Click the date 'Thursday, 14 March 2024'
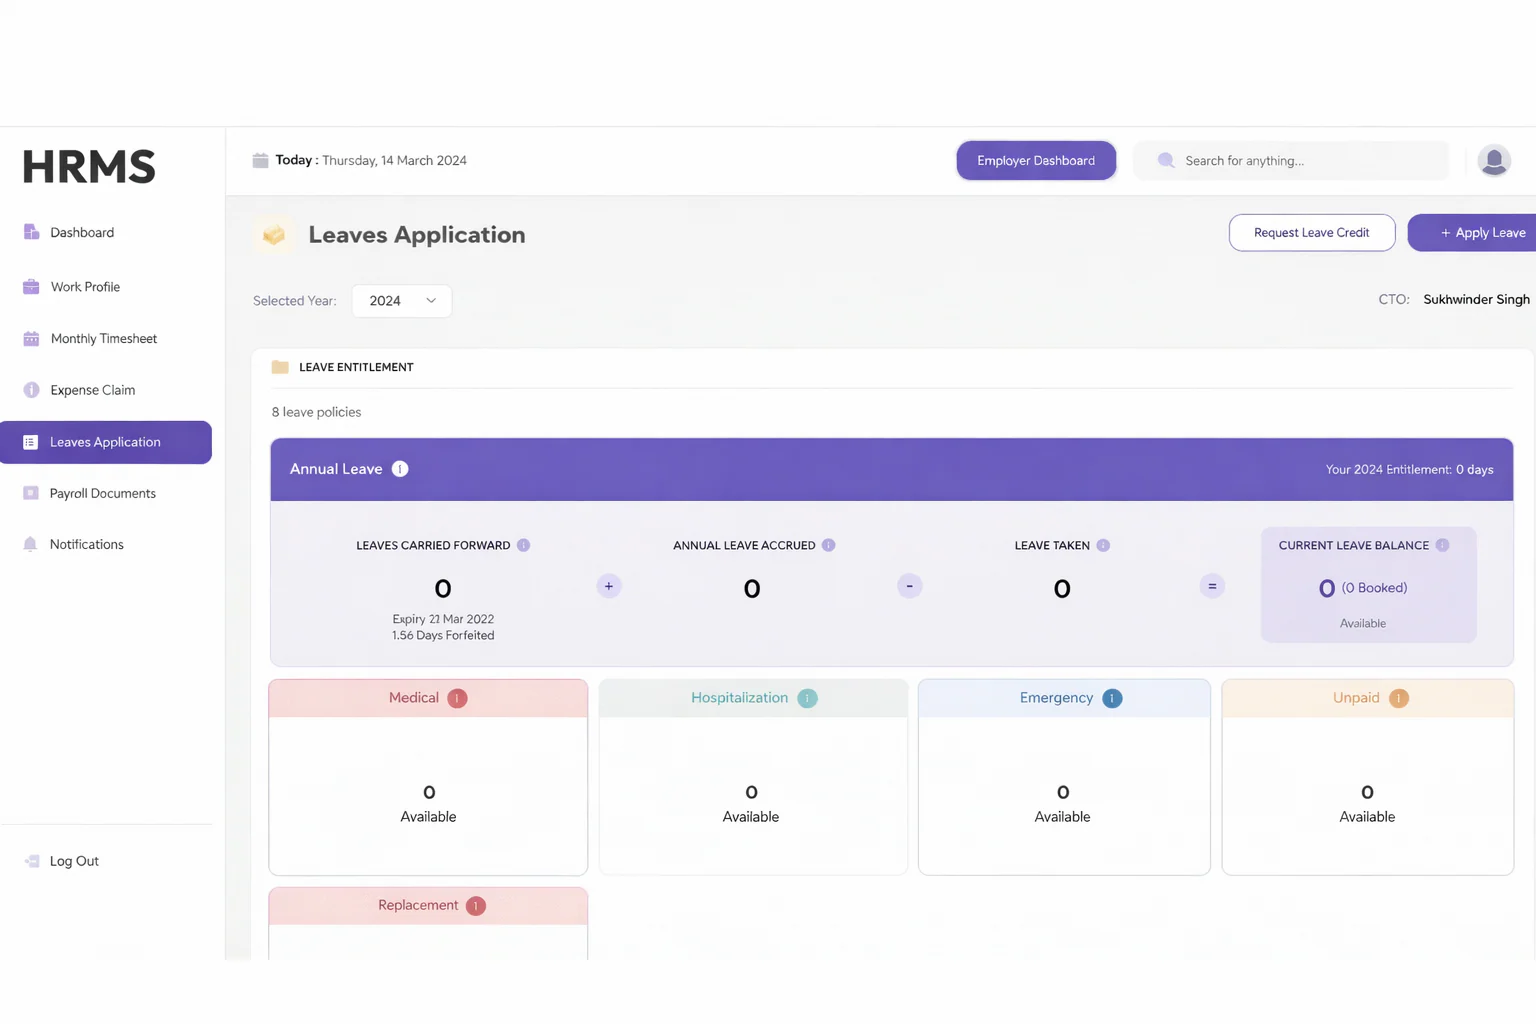This screenshot has width=1536, height=1024. [x=394, y=160]
